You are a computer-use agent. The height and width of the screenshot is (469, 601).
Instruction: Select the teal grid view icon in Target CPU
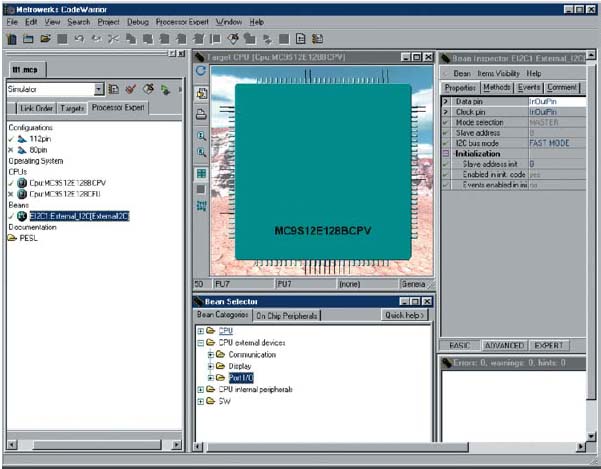tap(201, 174)
